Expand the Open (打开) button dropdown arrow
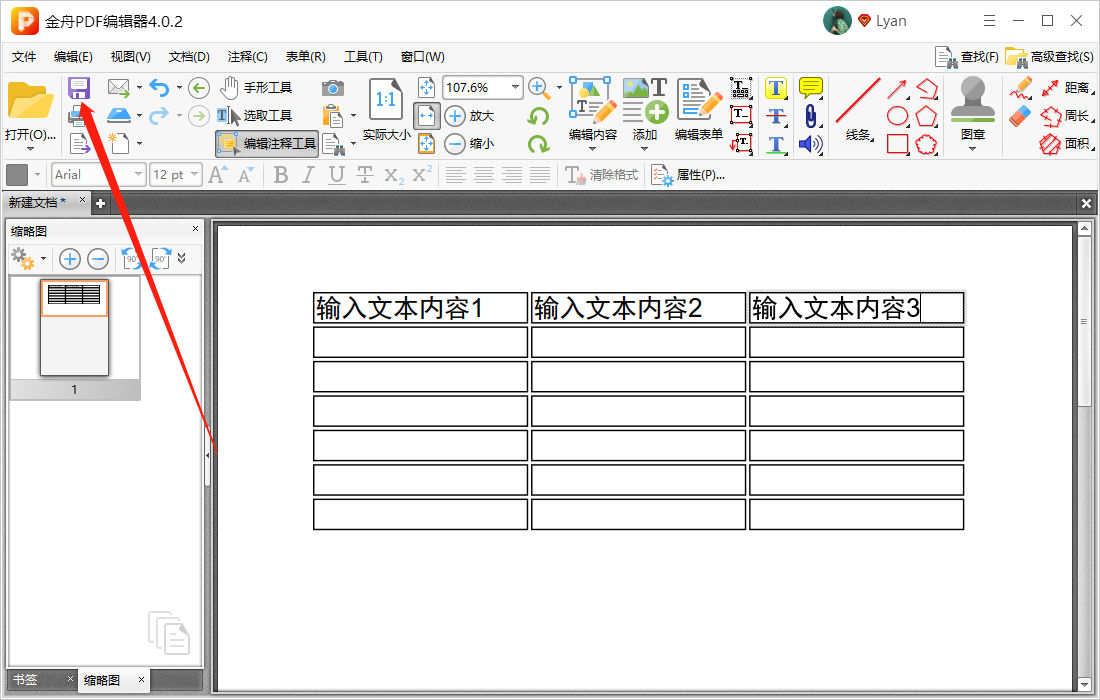Image resolution: width=1100 pixels, height=700 pixels. pos(30,148)
